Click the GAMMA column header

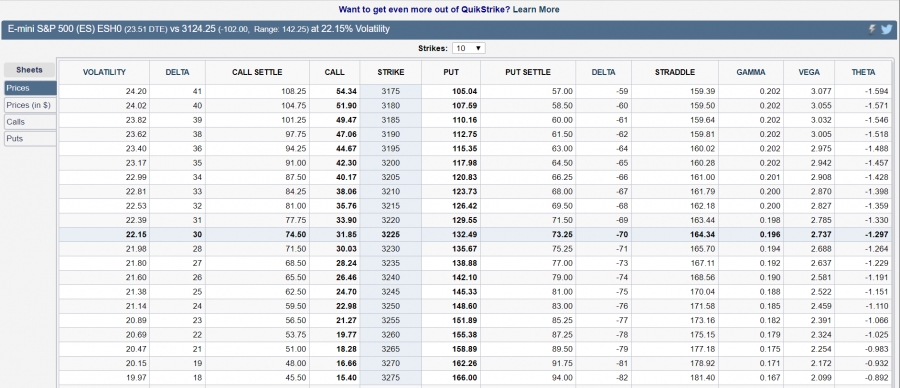(751, 72)
